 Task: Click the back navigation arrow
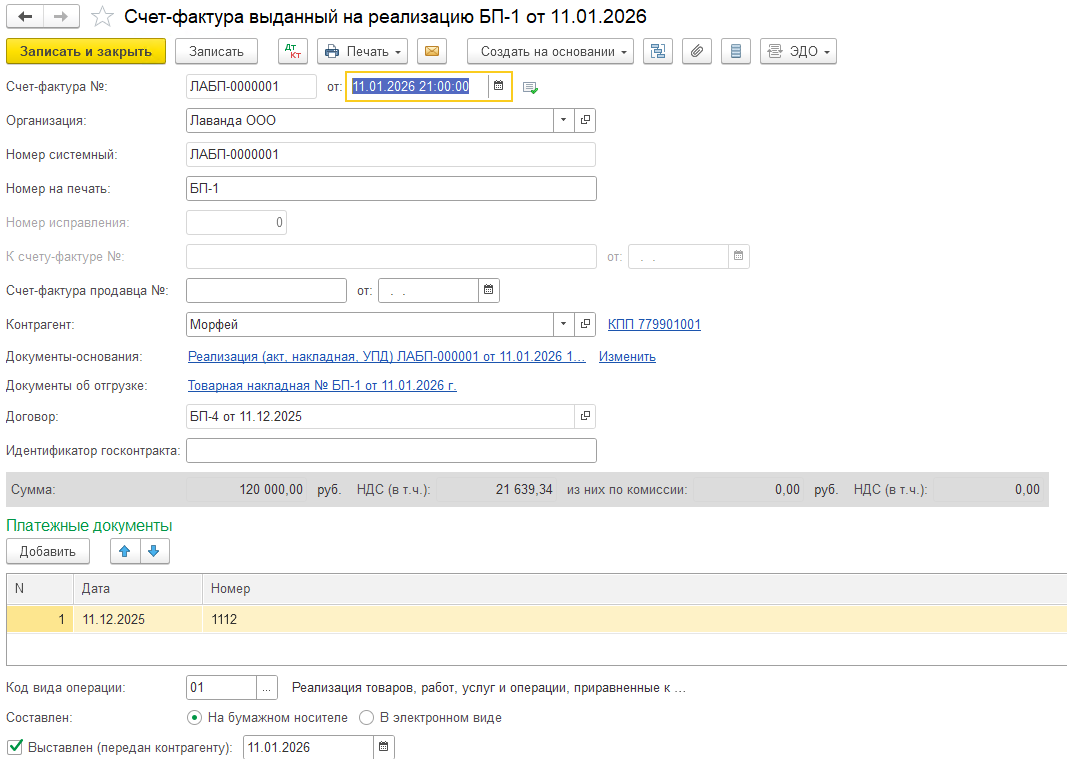point(24,17)
